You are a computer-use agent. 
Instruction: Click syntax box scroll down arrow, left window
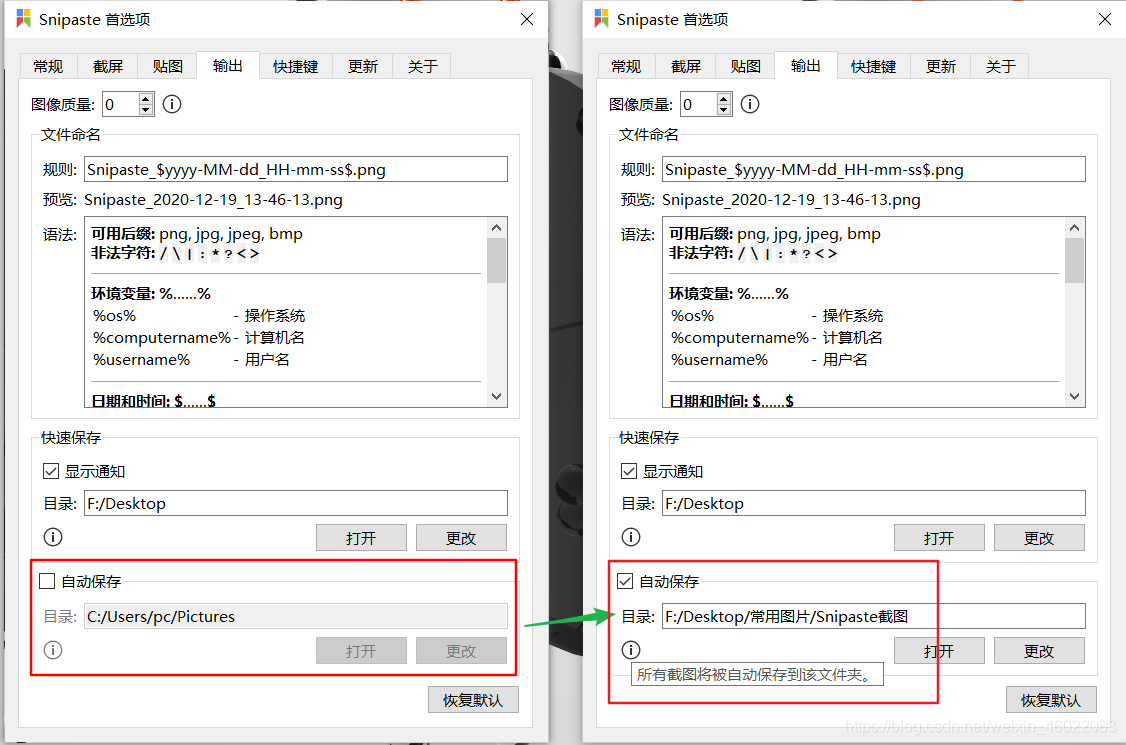point(496,397)
